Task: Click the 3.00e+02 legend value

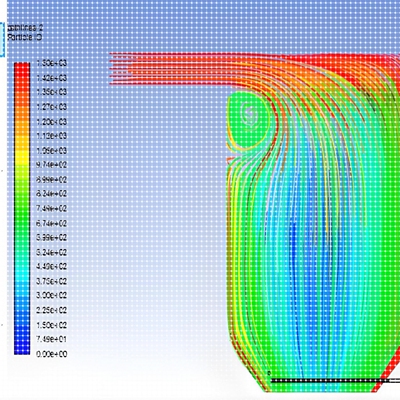Action: [x=52, y=296]
